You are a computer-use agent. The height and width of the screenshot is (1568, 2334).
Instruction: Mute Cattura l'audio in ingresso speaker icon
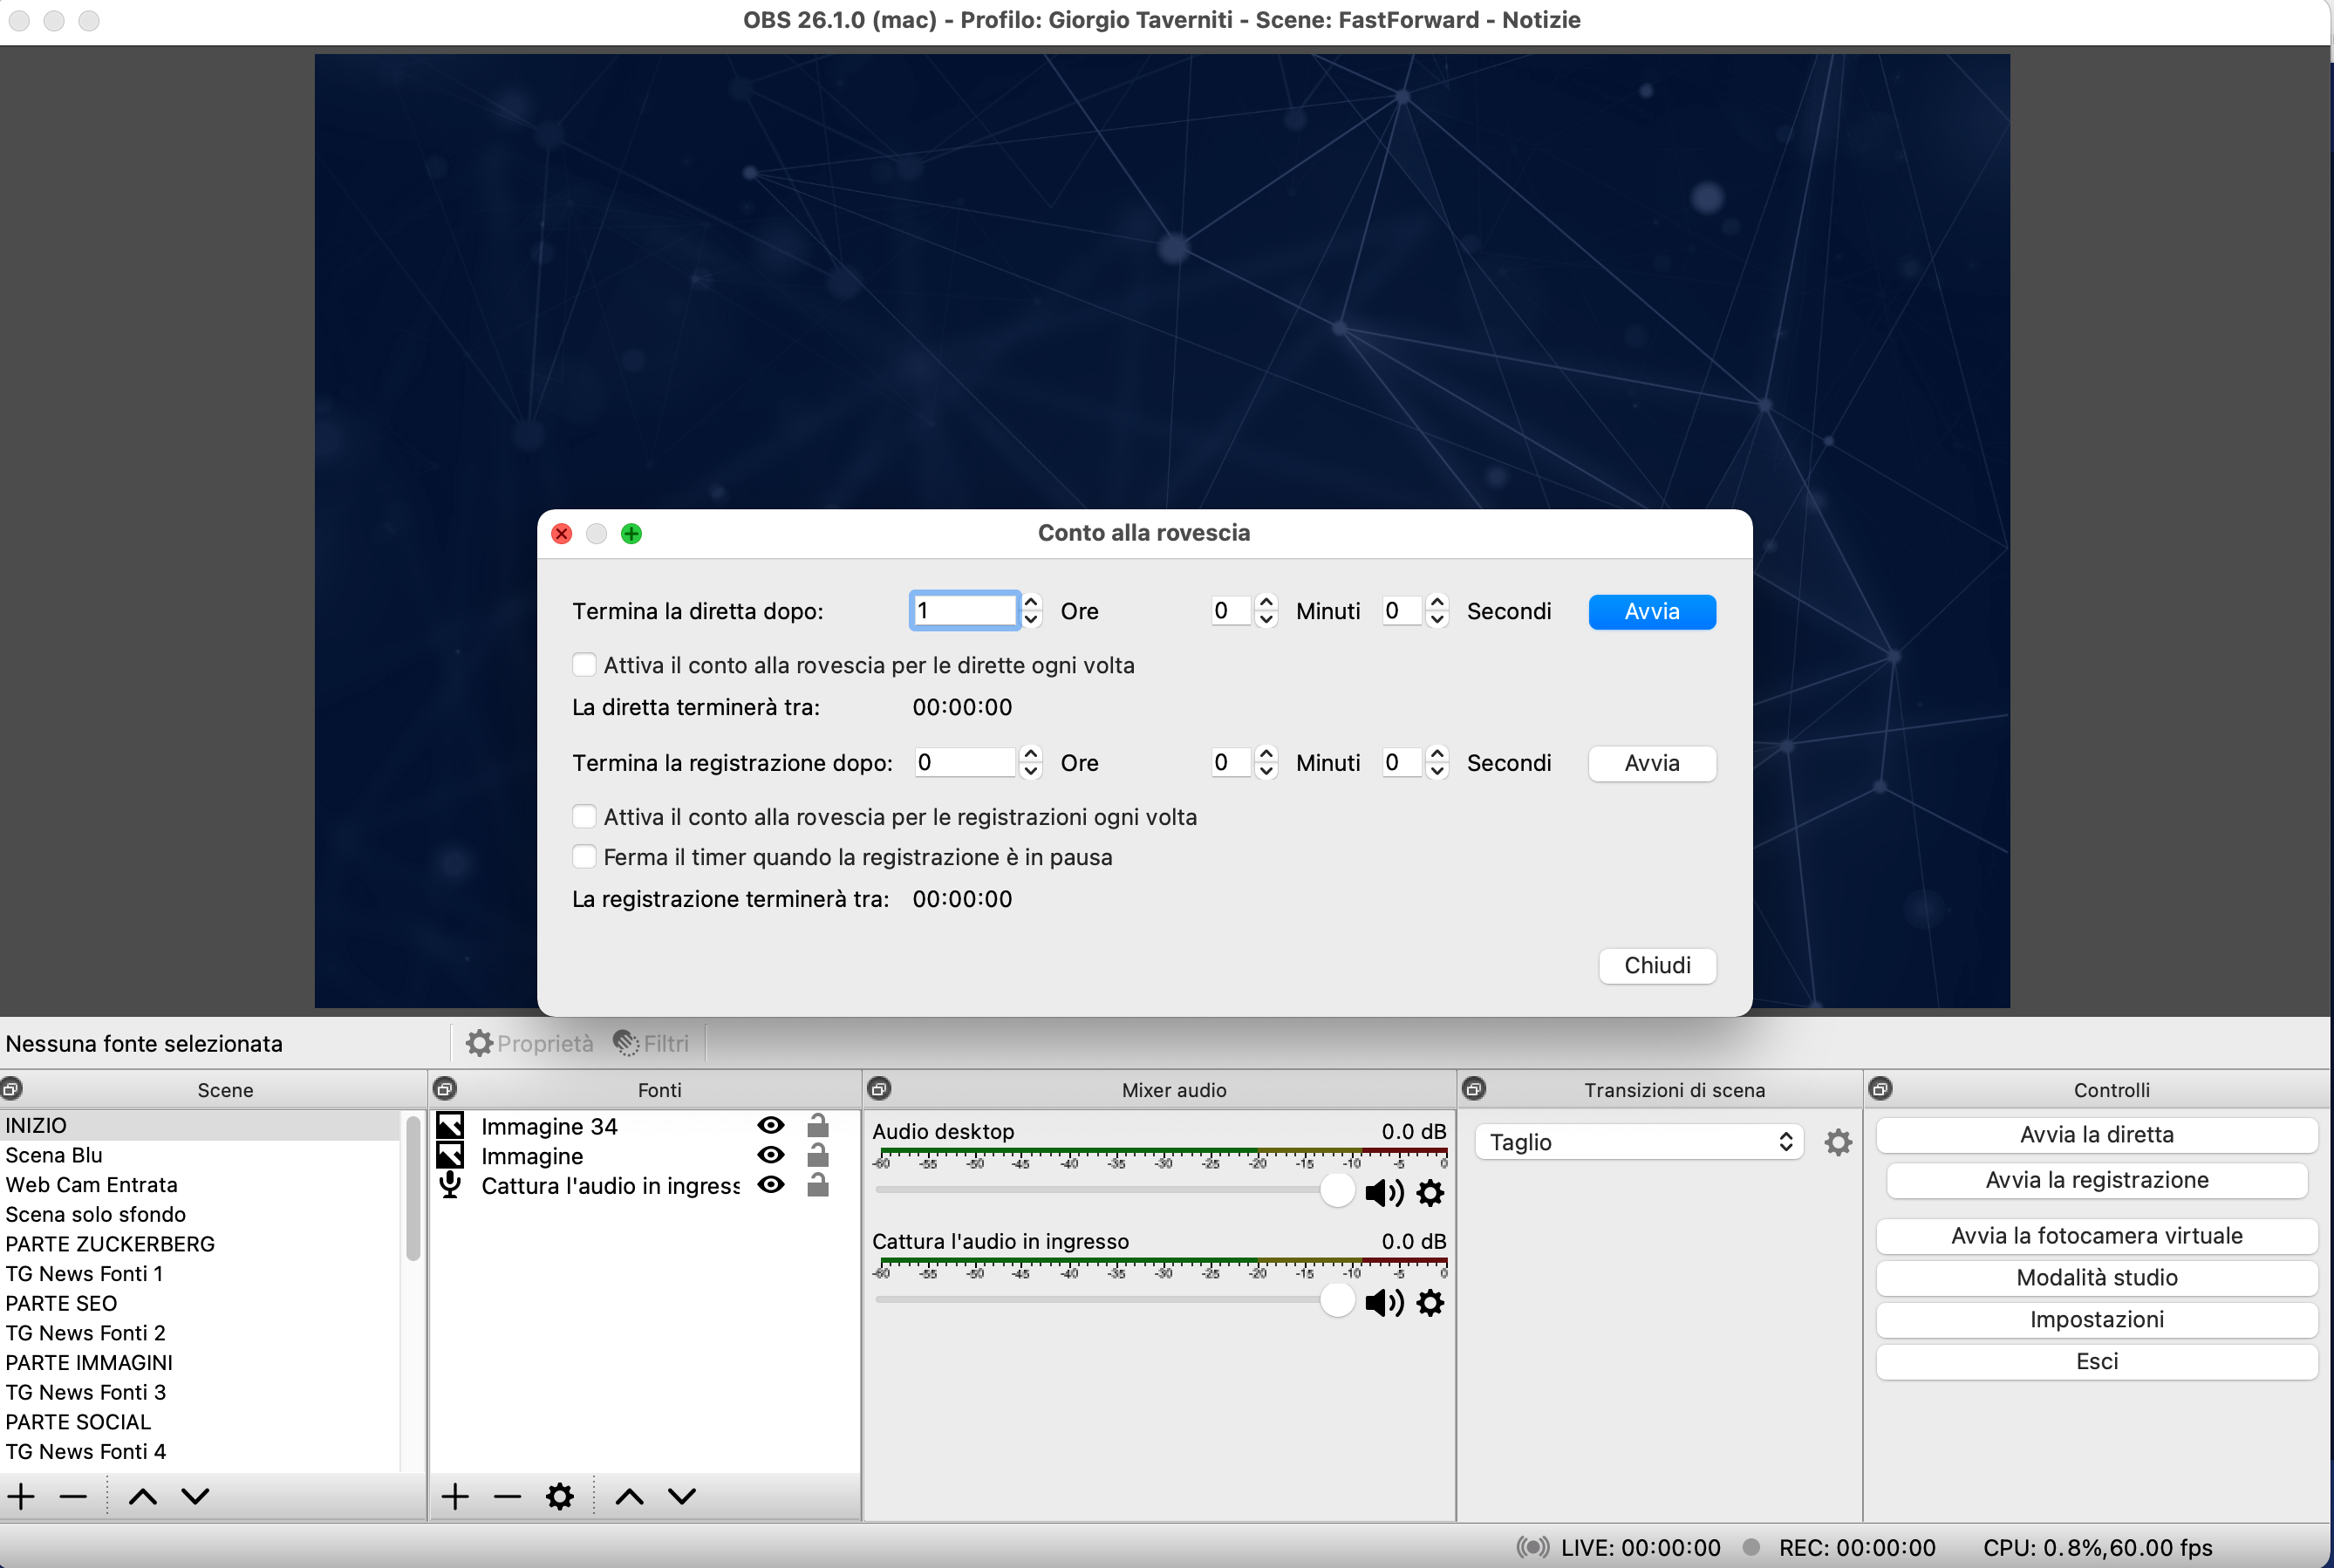coord(1384,1303)
